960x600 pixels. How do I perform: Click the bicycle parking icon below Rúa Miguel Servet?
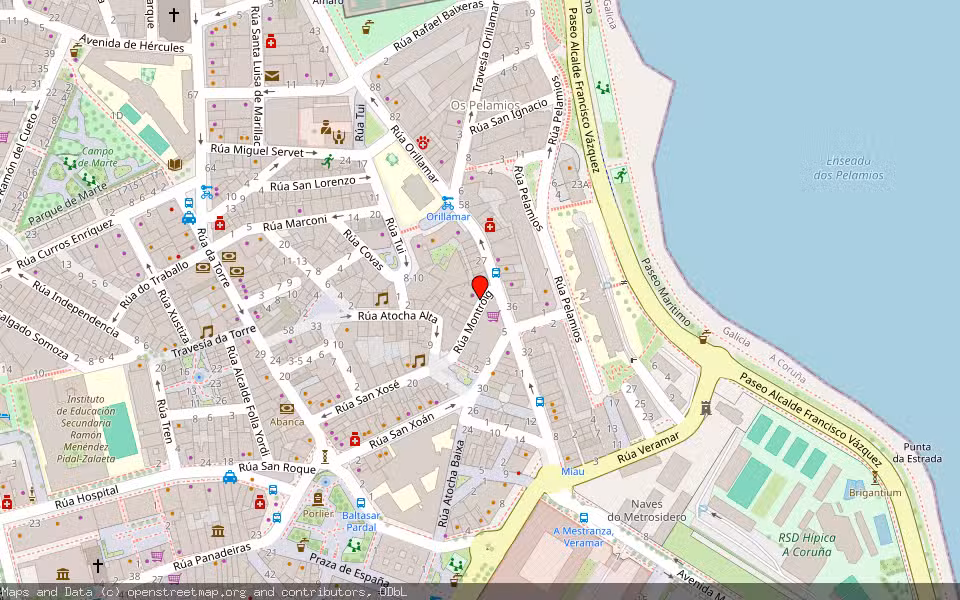click(207, 193)
